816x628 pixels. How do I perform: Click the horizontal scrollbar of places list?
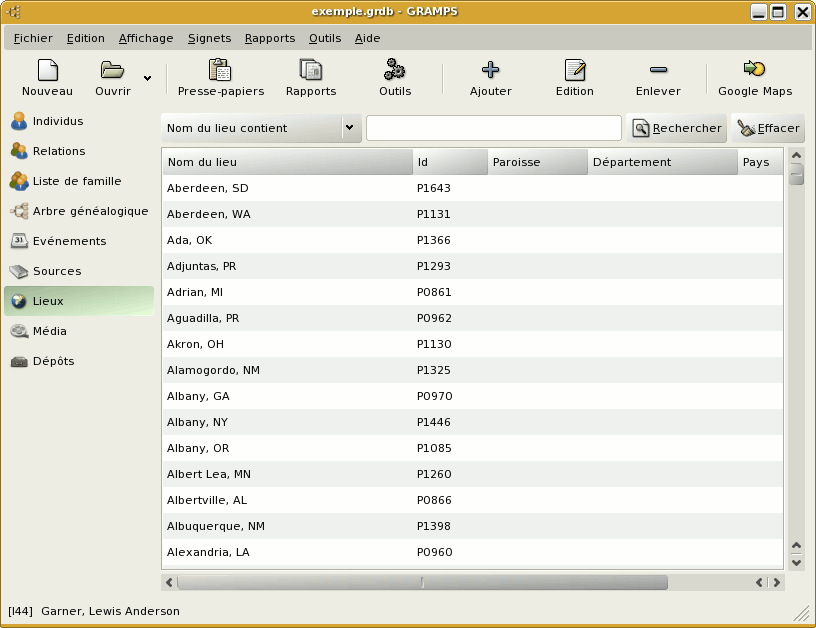[422, 582]
